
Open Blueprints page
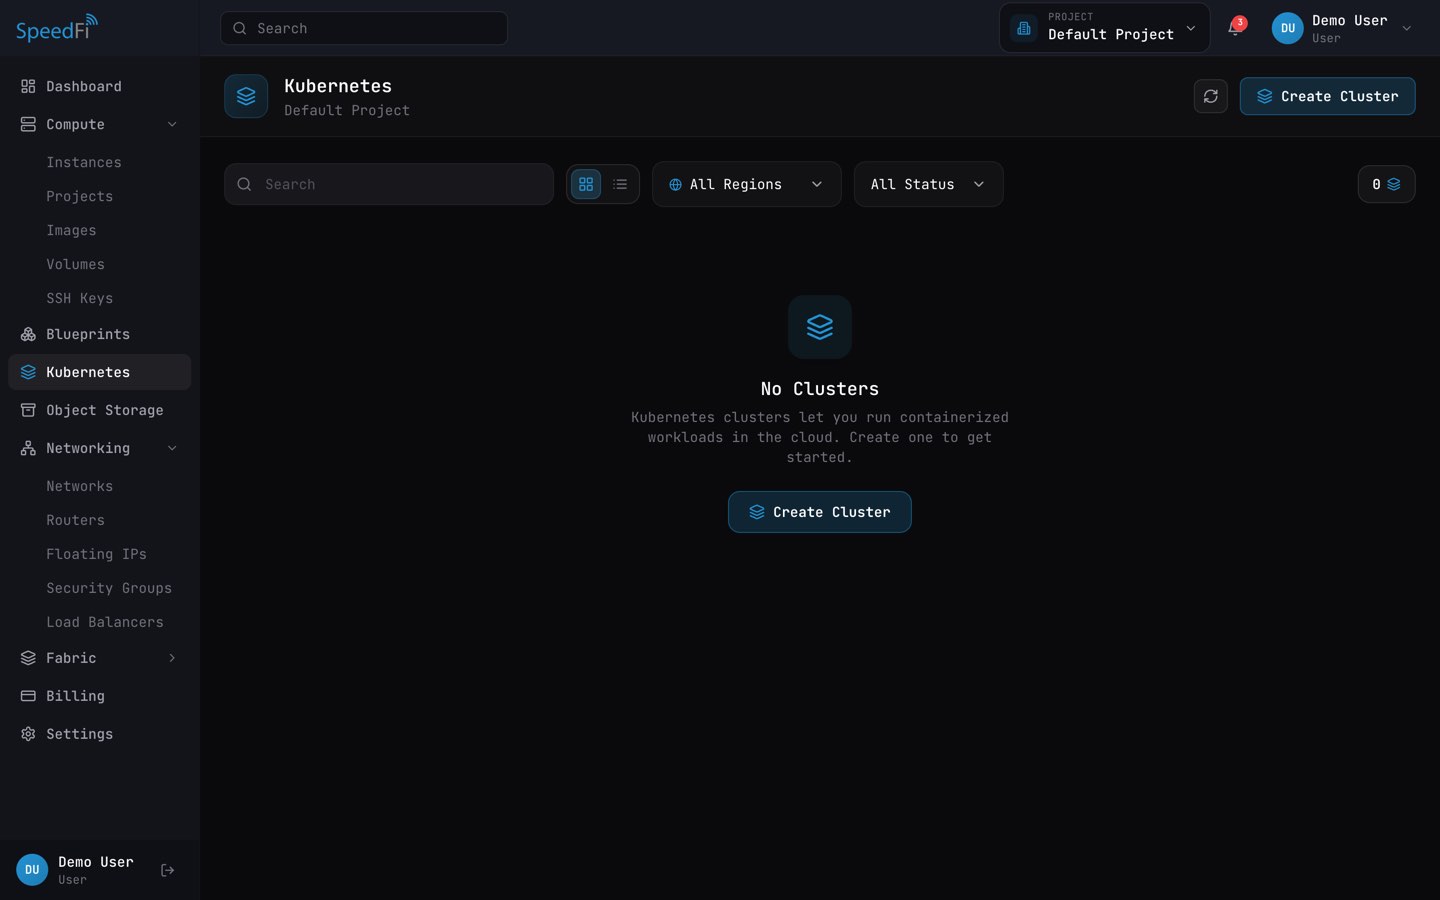[x=99, y=334]
